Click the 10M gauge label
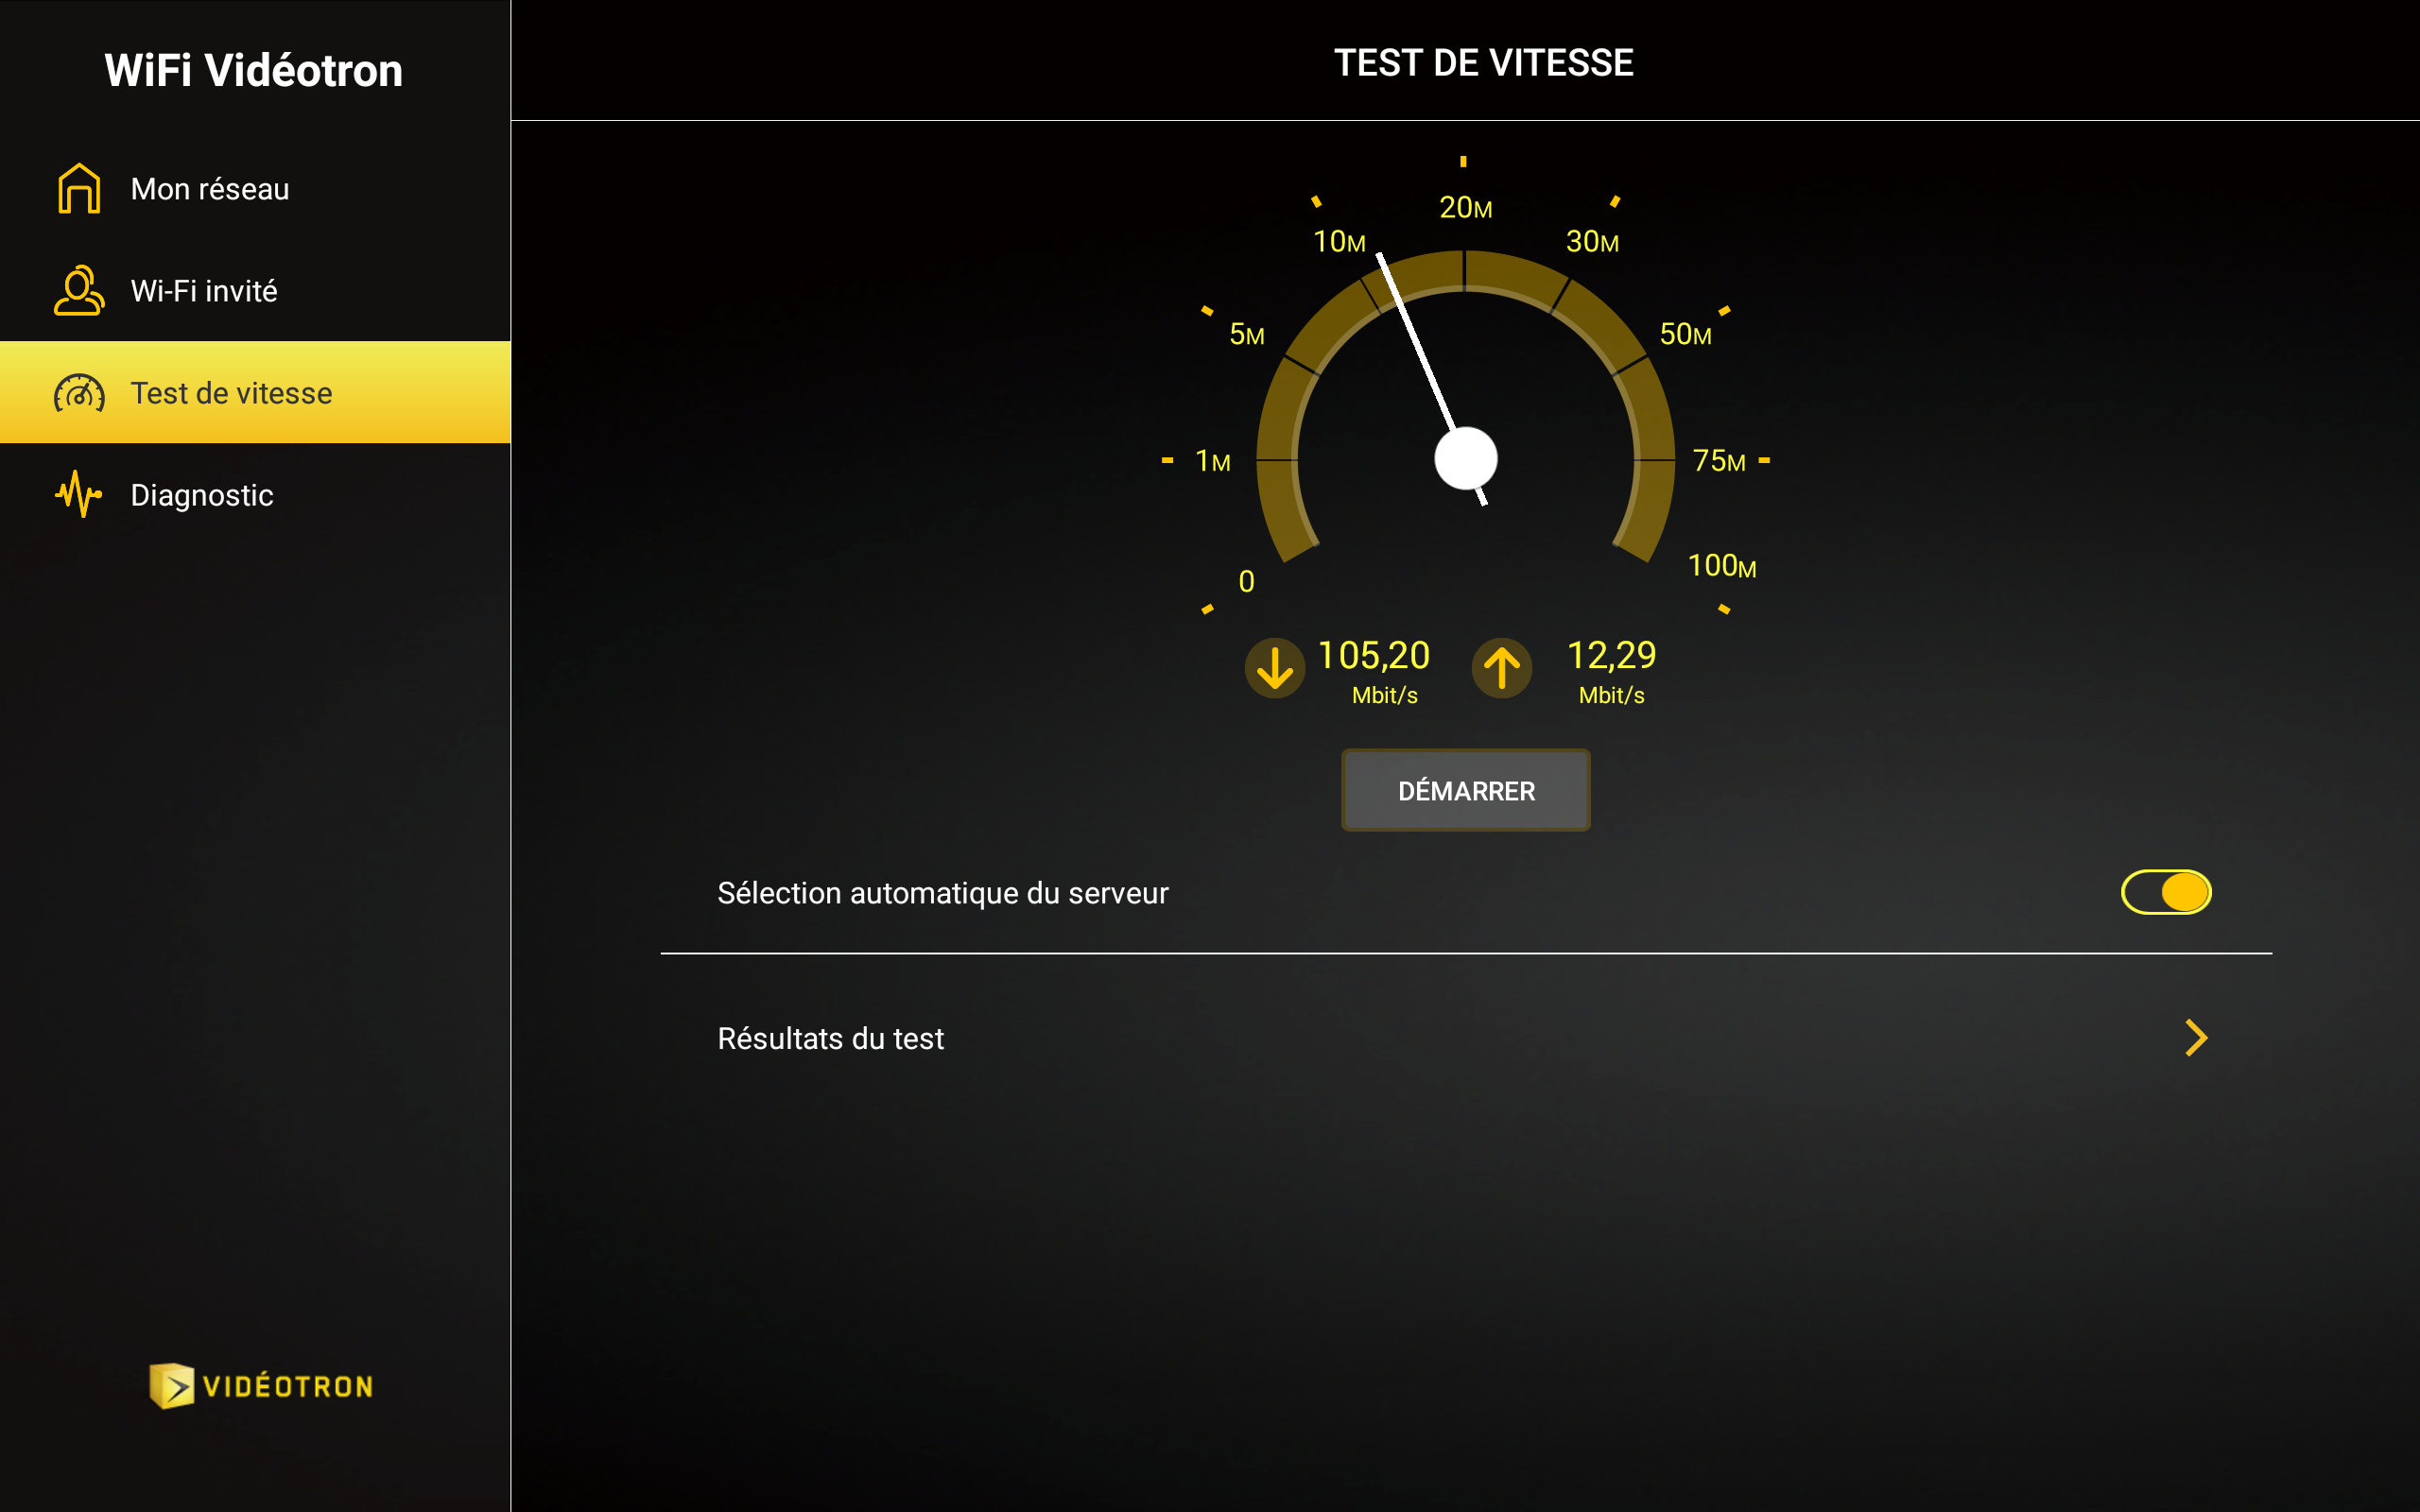Image resolution: width=2420 pixels, height=1512 pixels. point(1339,242)
